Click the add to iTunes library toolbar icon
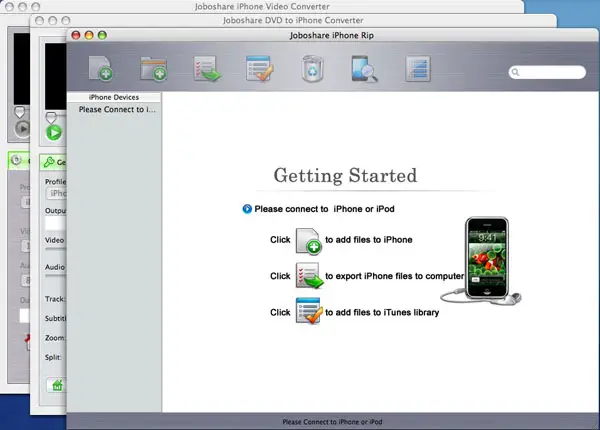The image size is (600, 430). pyautogui.click(x=259, y=68)
